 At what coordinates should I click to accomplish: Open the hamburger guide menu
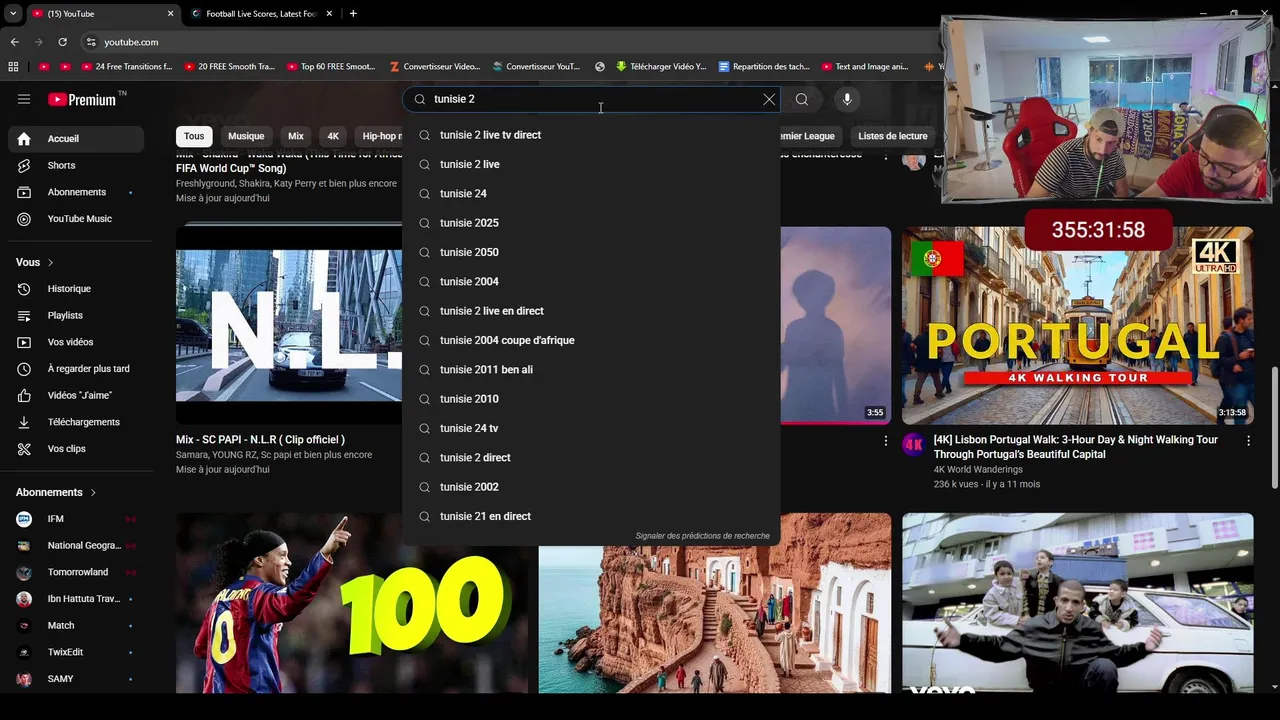[x=24, y=99]
